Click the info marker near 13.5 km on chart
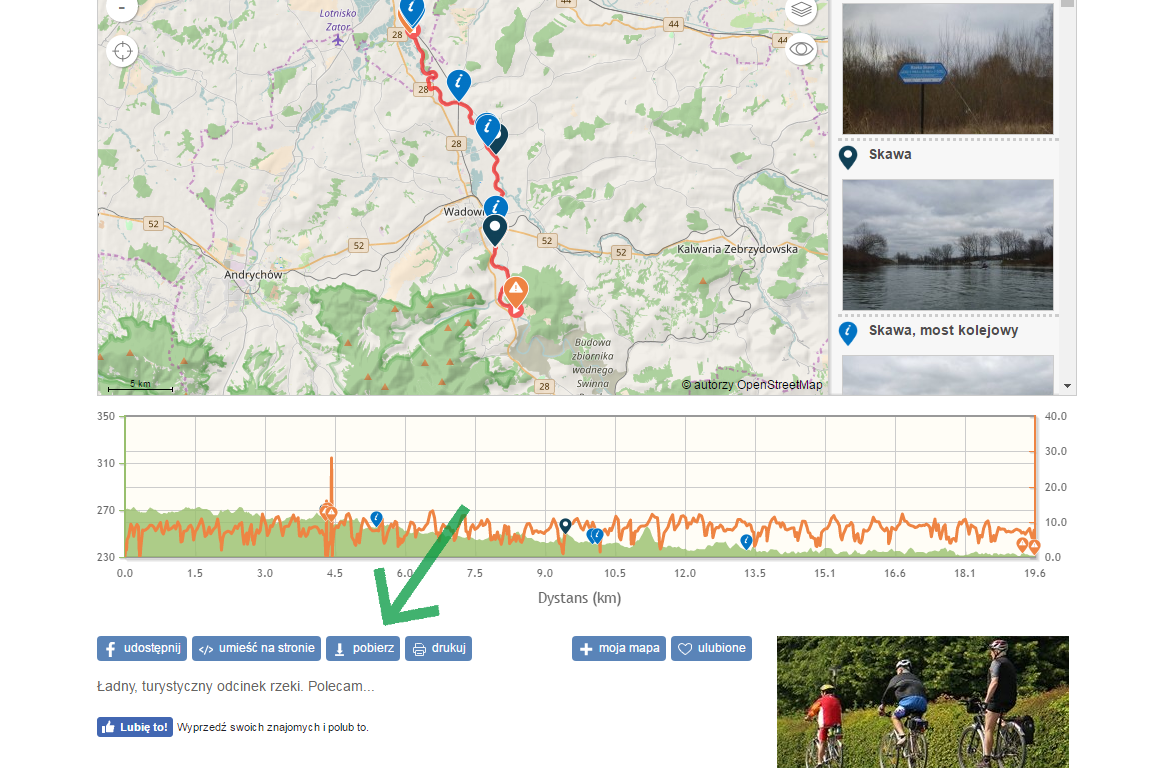Image resolution: width=1170 pixels, height=768 pixels. pyautogui.click(x=746, y=542)
